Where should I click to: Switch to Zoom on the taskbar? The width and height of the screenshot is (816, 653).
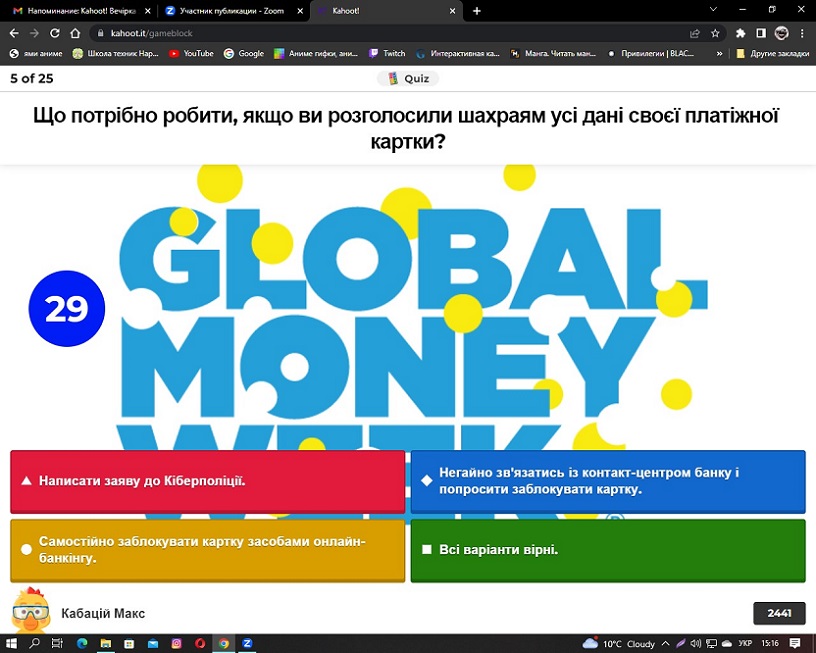247,644
